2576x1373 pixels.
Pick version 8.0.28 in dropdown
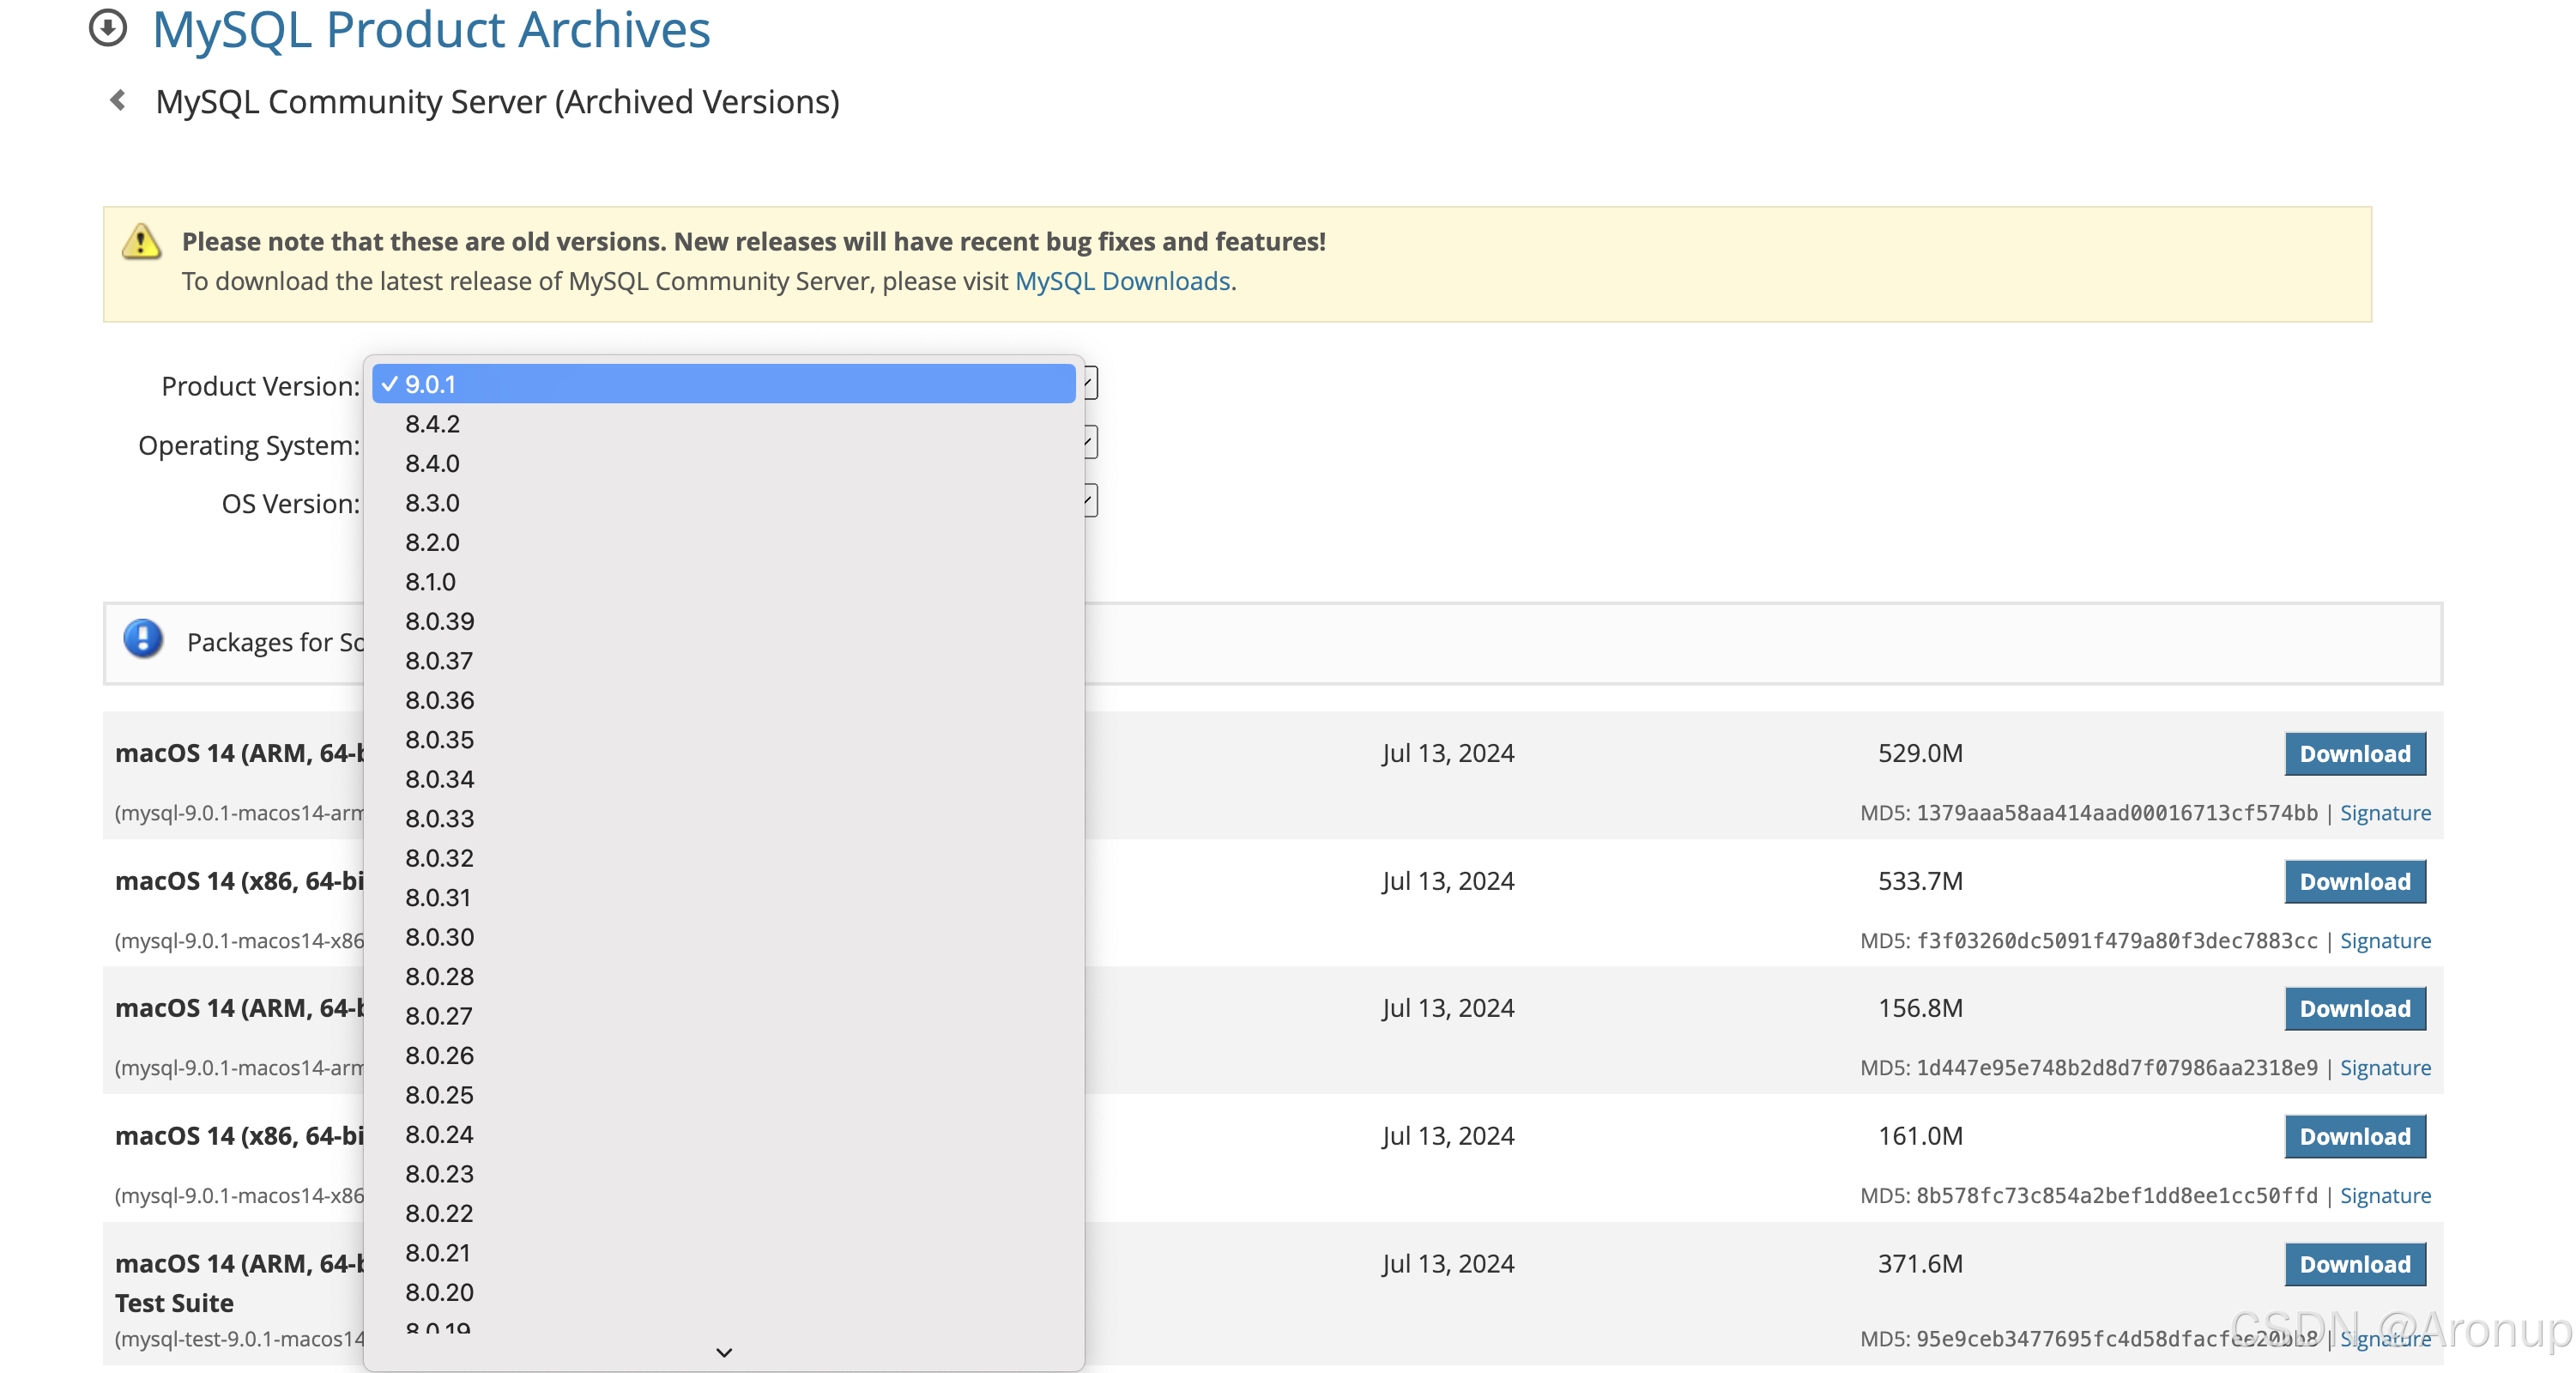click(x=439, y=976)
